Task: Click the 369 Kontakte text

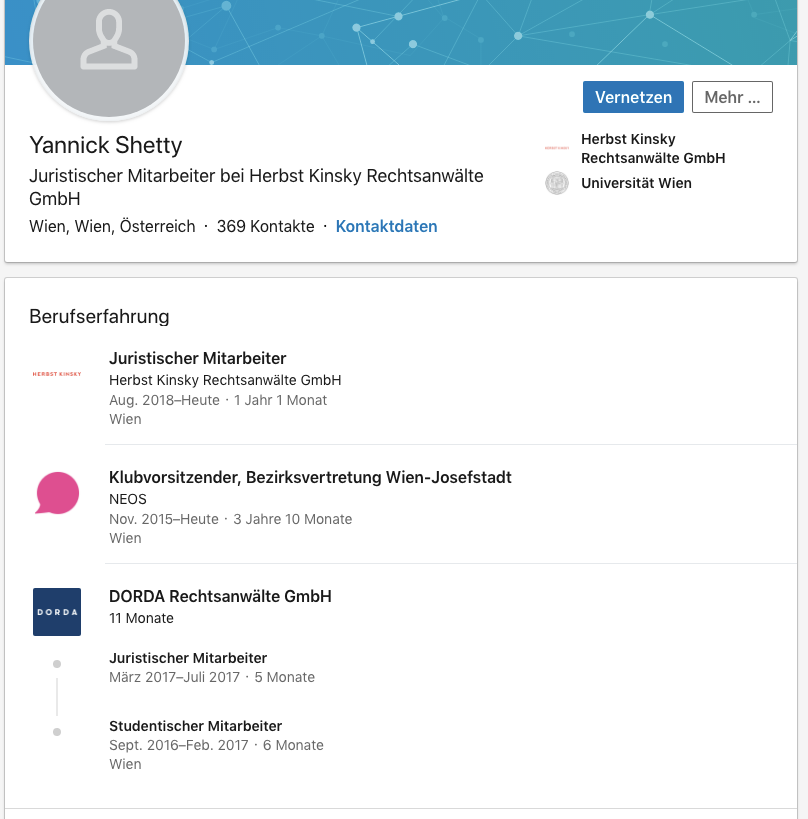Action: [265, 226]
